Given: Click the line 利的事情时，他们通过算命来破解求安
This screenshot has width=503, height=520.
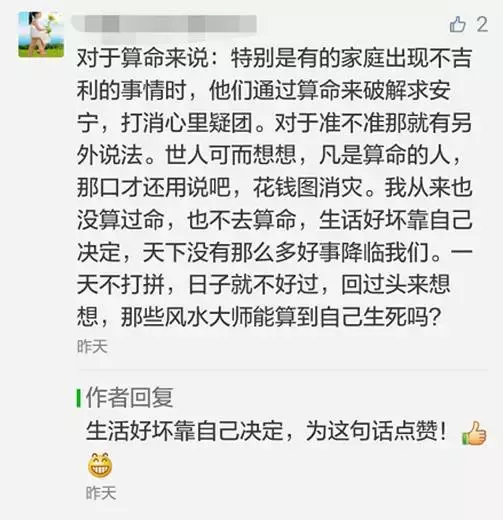Looking at the screenshot, I should click(263, 90).
